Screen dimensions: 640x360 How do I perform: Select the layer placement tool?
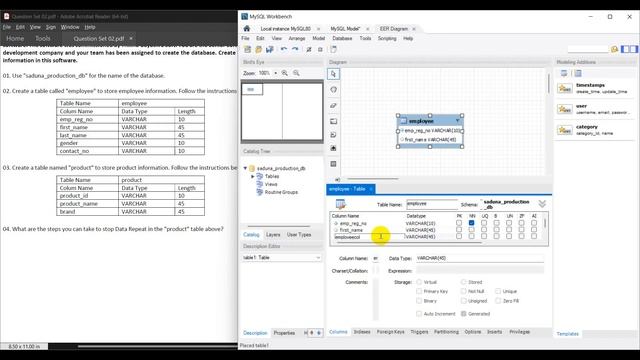pyautogui.click(x=333, y=121)
